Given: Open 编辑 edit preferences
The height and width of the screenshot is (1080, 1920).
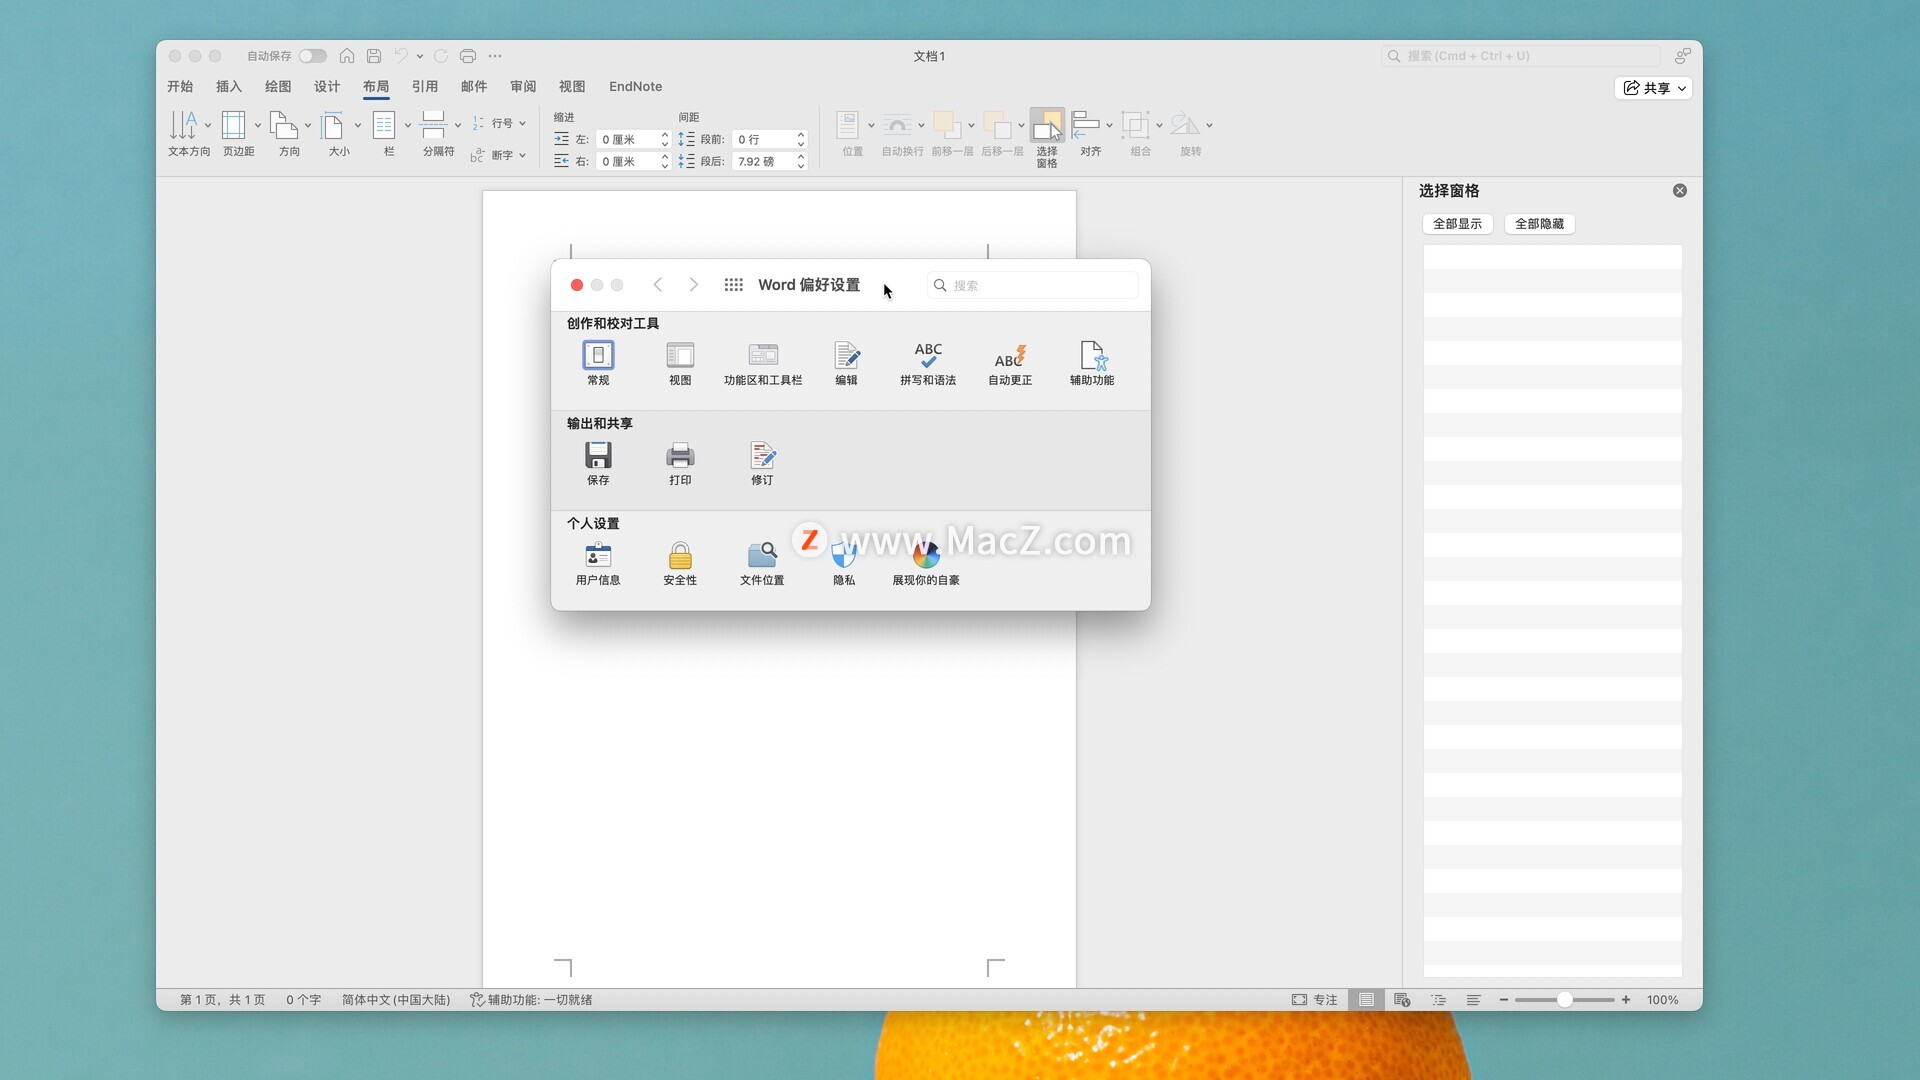Looking at the screenshot, I should 846,363.
